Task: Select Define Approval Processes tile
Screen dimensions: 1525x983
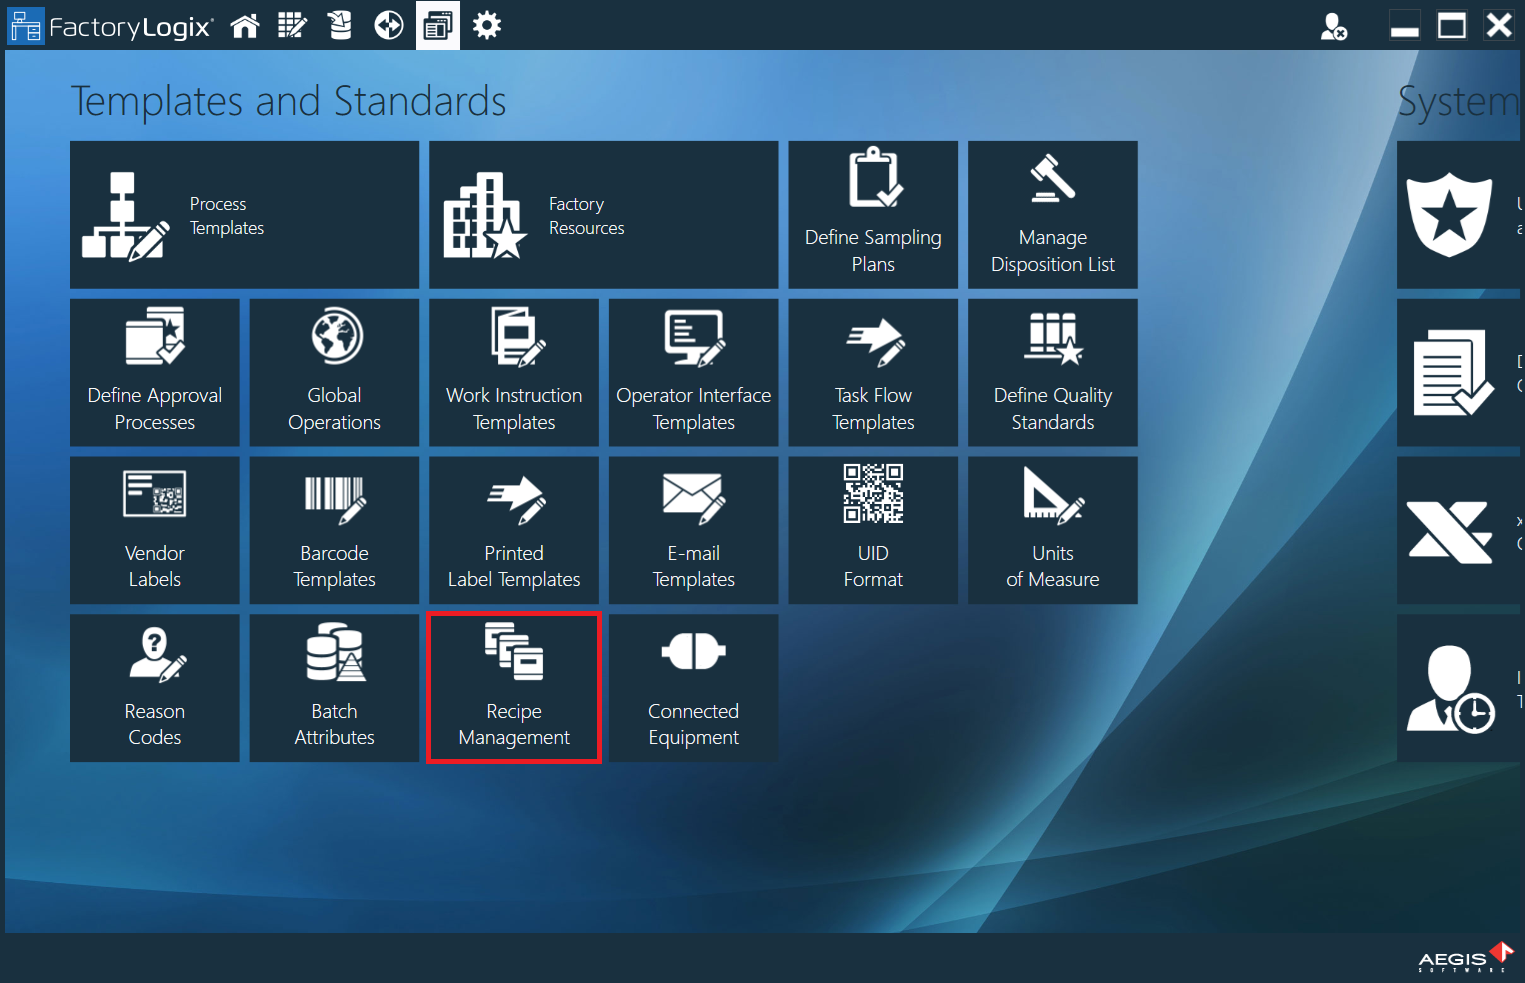Action: click(x=155, y=372)
